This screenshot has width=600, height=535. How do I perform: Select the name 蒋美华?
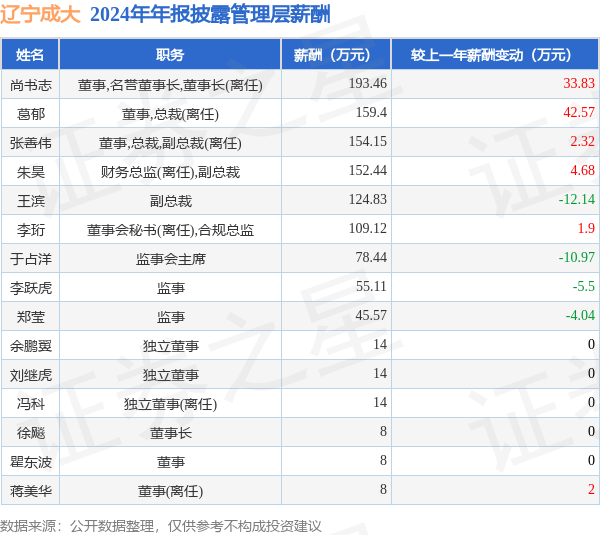coord(31,491)
